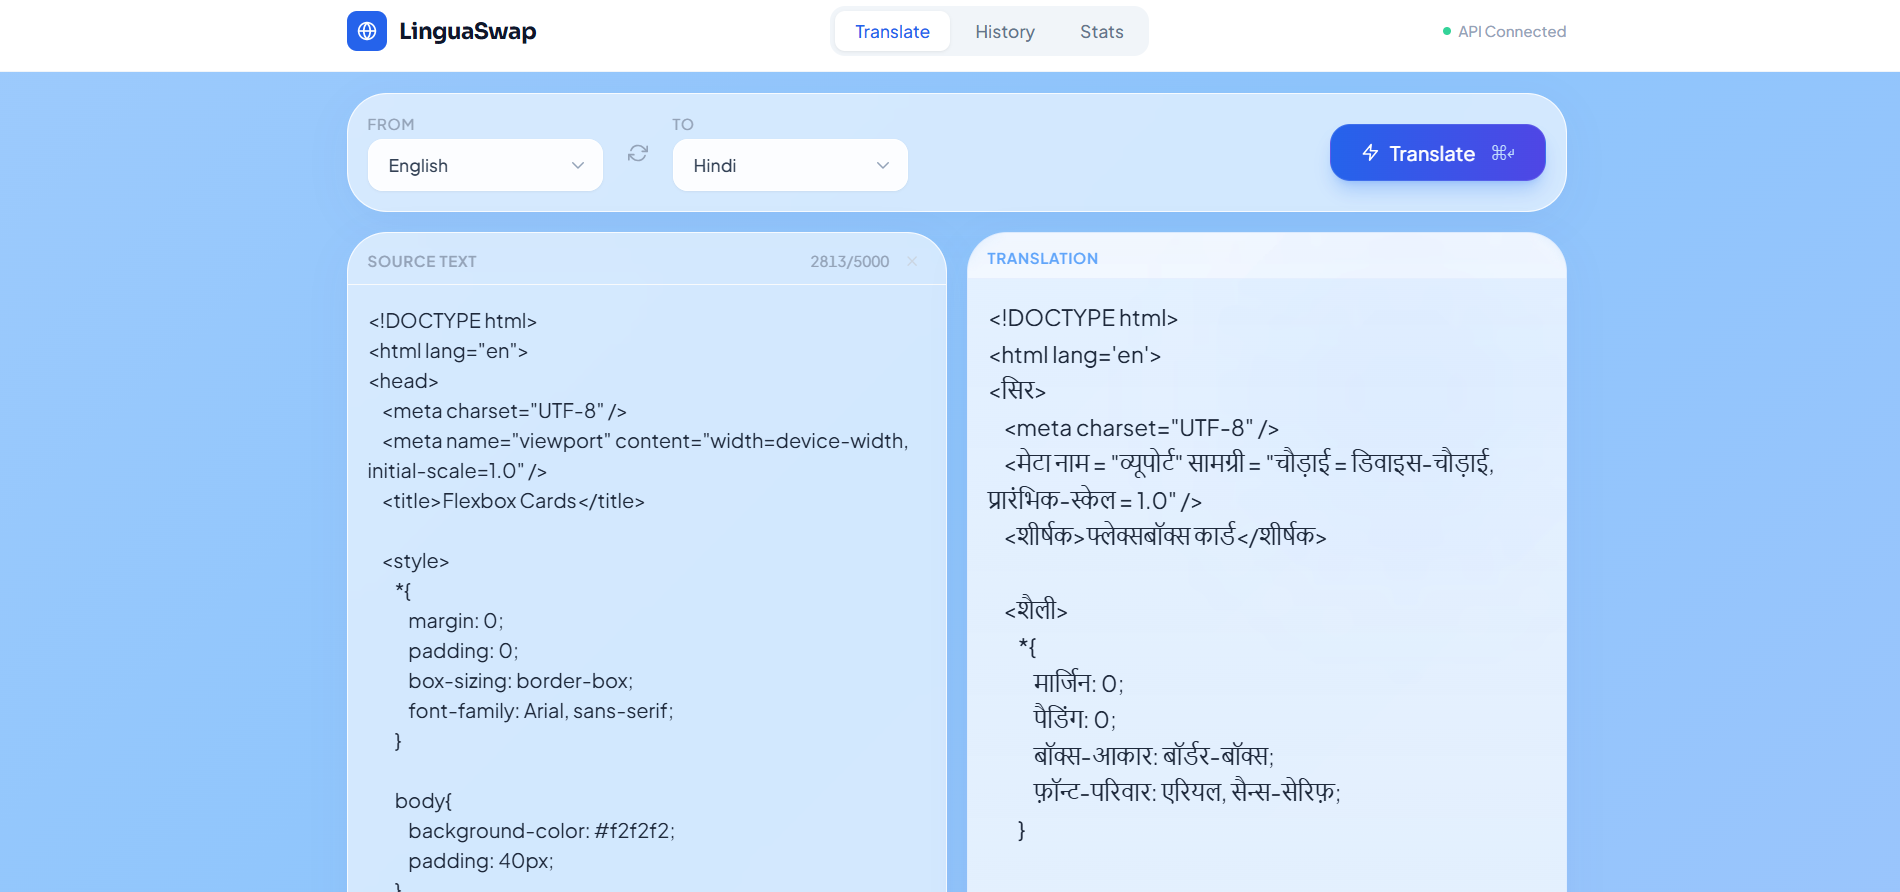Click the FROM label
This screenshot has height=892, width=1900.
[390, 124]
